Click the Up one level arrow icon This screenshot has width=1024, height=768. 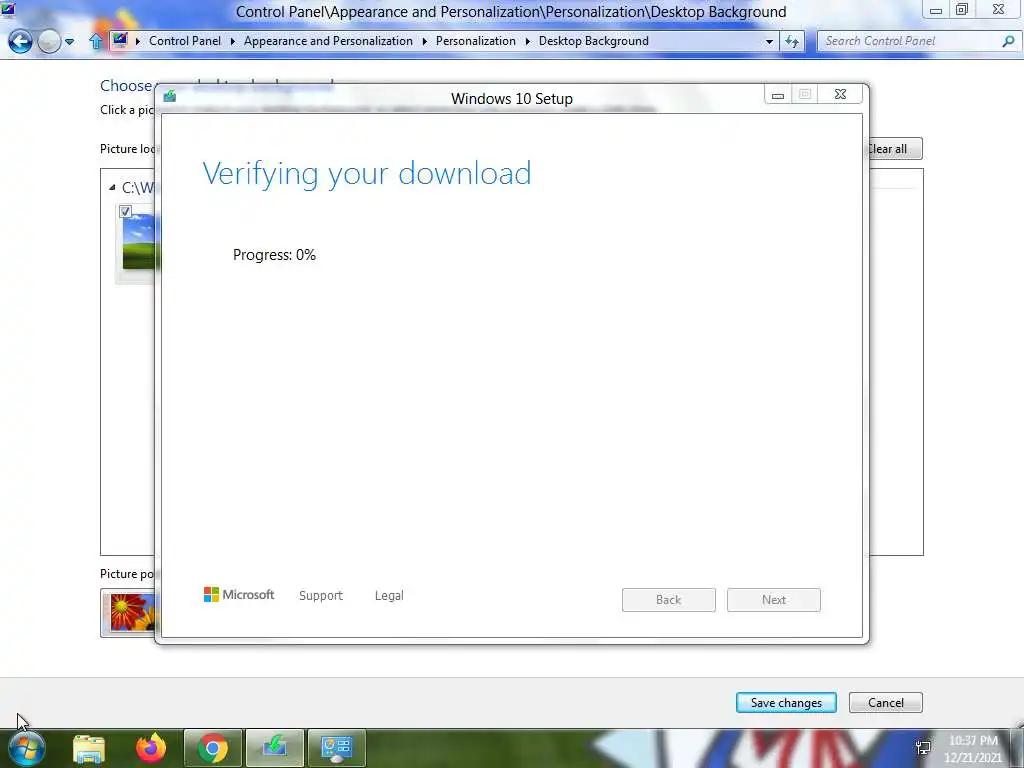pyautogui.click(x=96, y=42)
